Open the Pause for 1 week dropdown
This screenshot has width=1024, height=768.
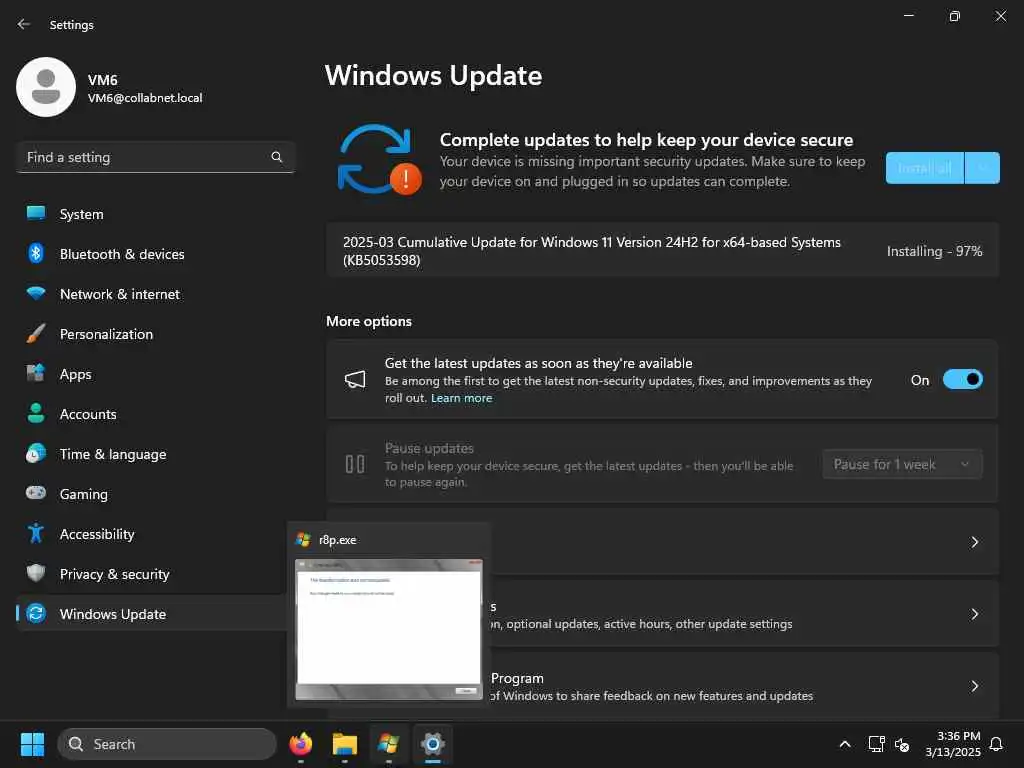[x=902, y=464]
